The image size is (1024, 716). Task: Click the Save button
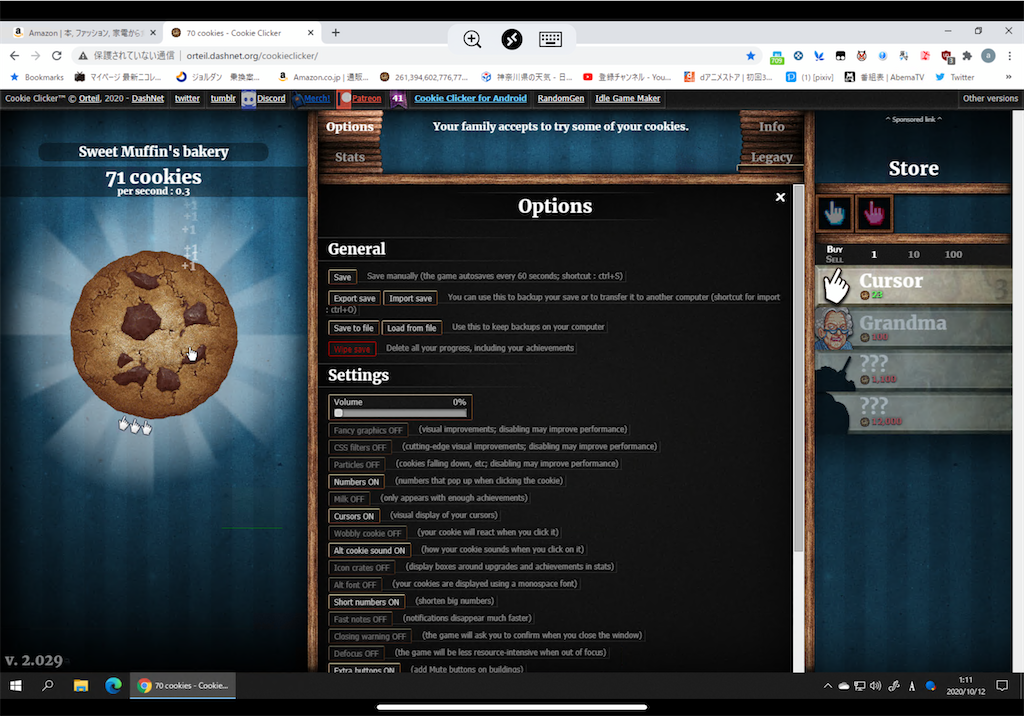[x=342, y=277]
